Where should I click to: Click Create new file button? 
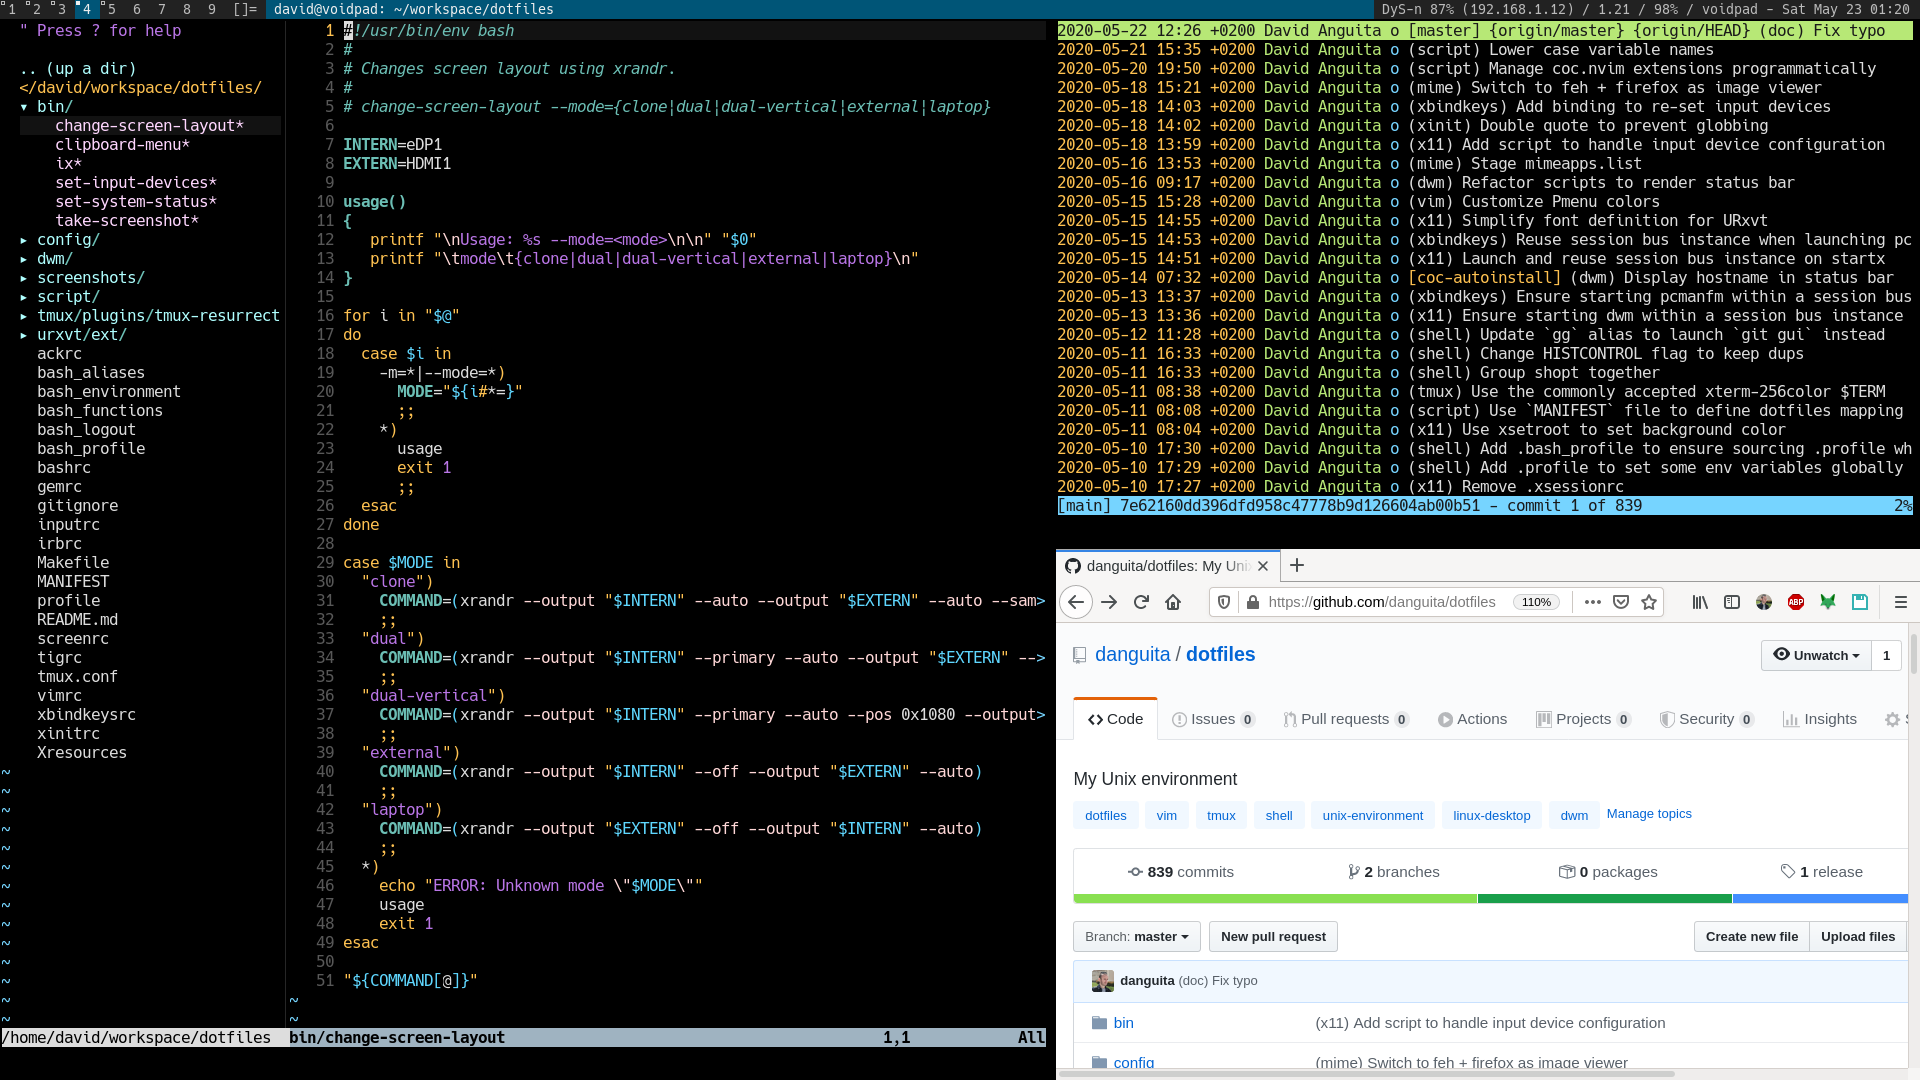1752,937
